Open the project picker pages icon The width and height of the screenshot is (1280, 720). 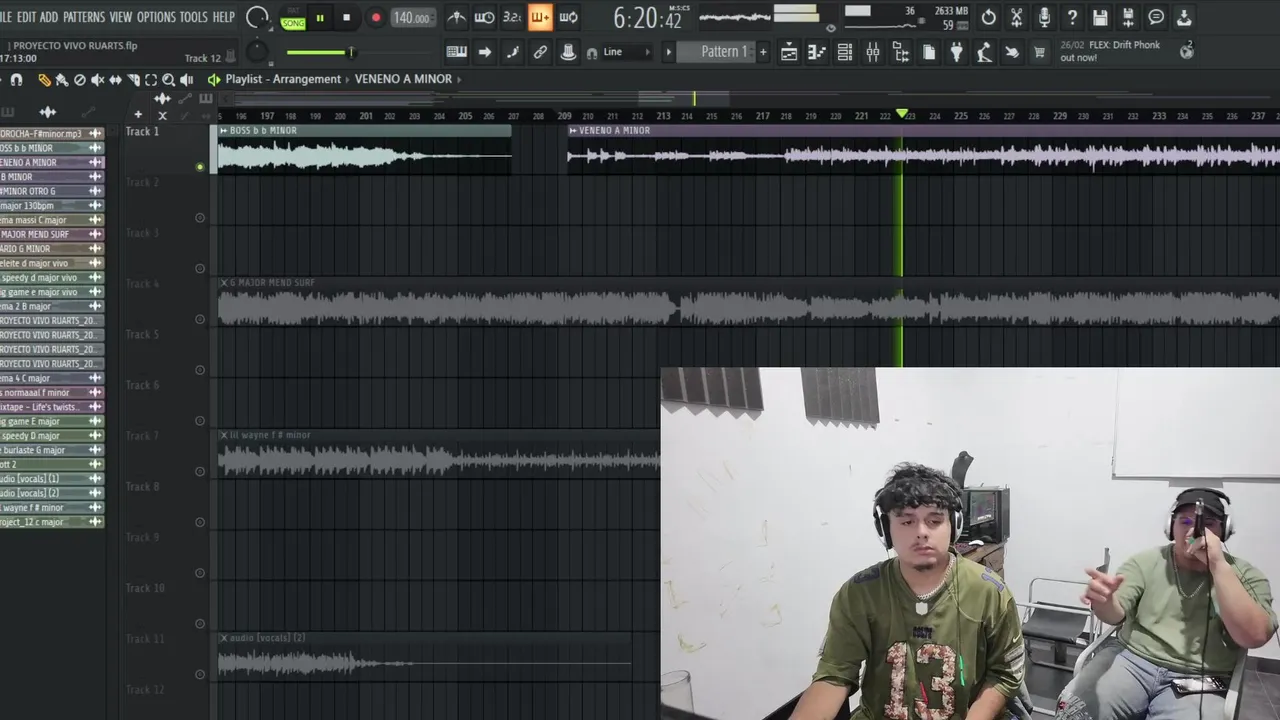(x=929, y=52)
